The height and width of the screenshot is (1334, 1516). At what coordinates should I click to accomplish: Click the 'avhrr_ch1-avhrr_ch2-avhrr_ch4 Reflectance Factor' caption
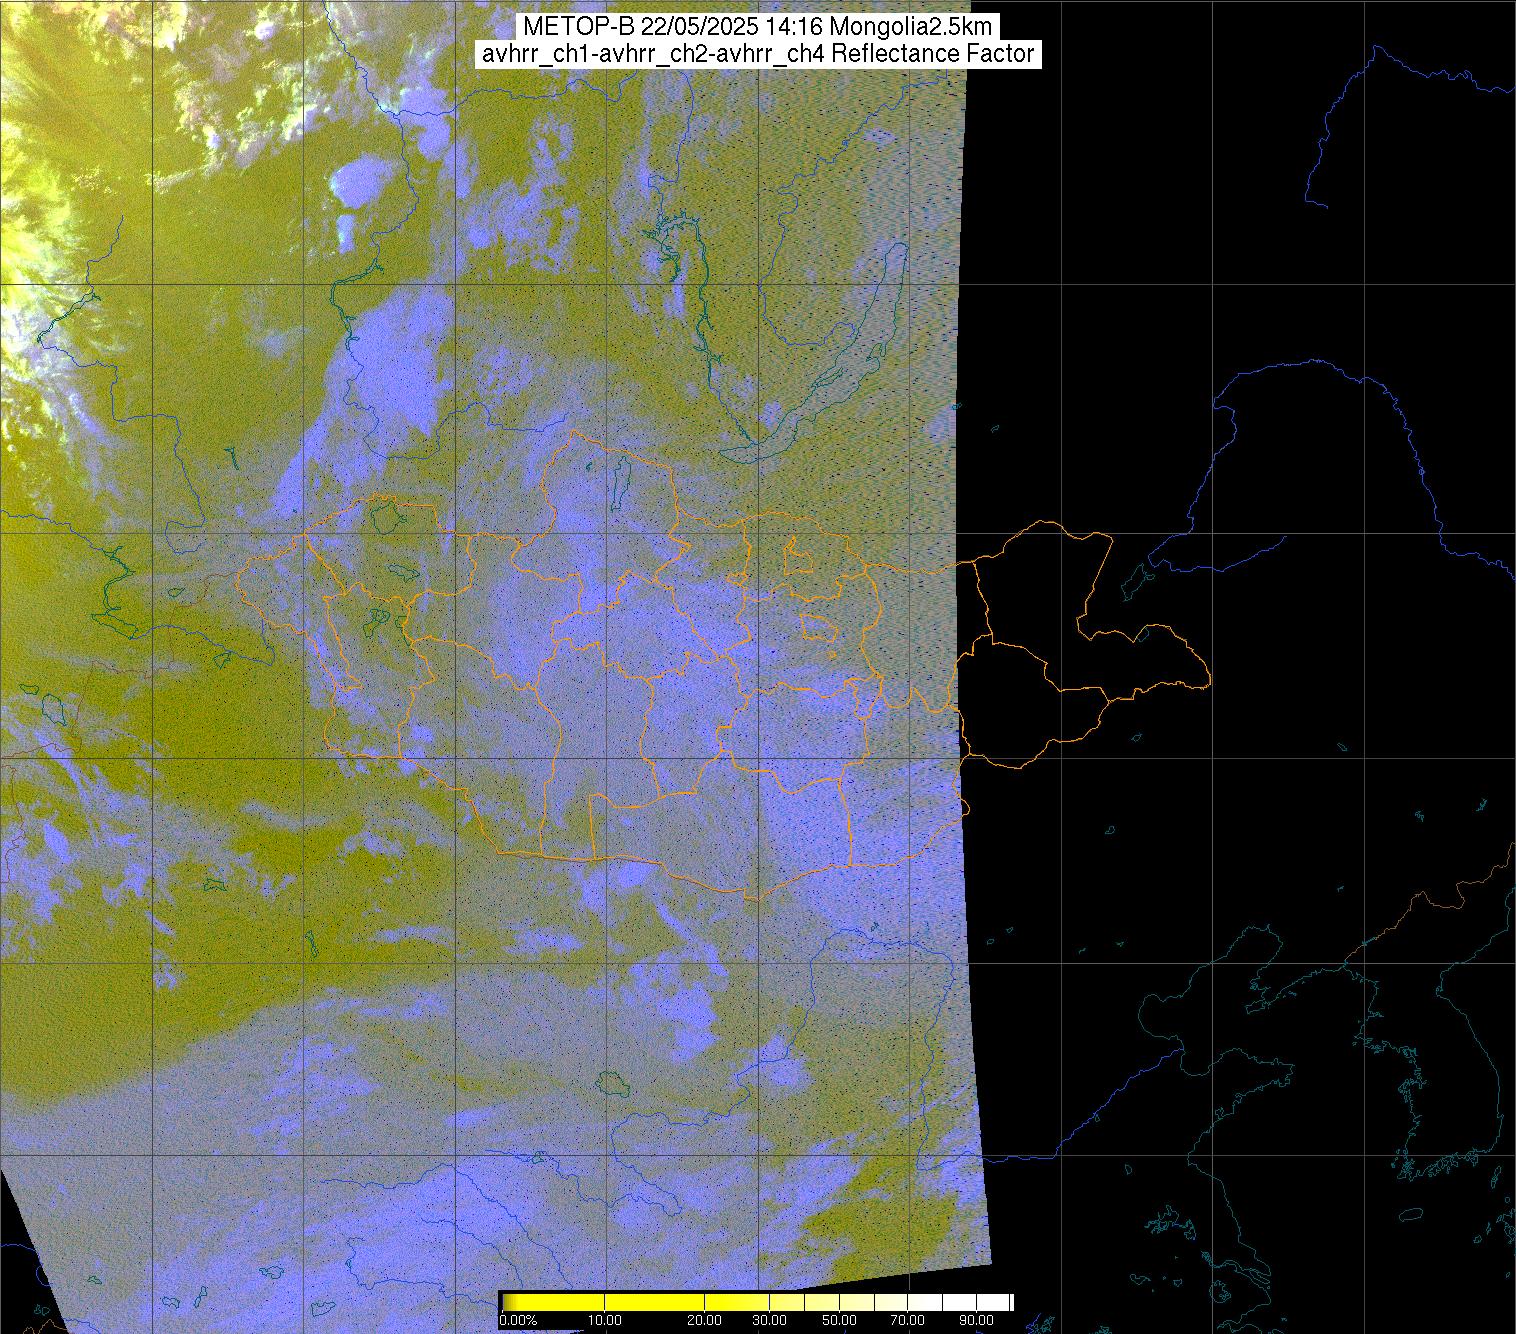[757, 54]
